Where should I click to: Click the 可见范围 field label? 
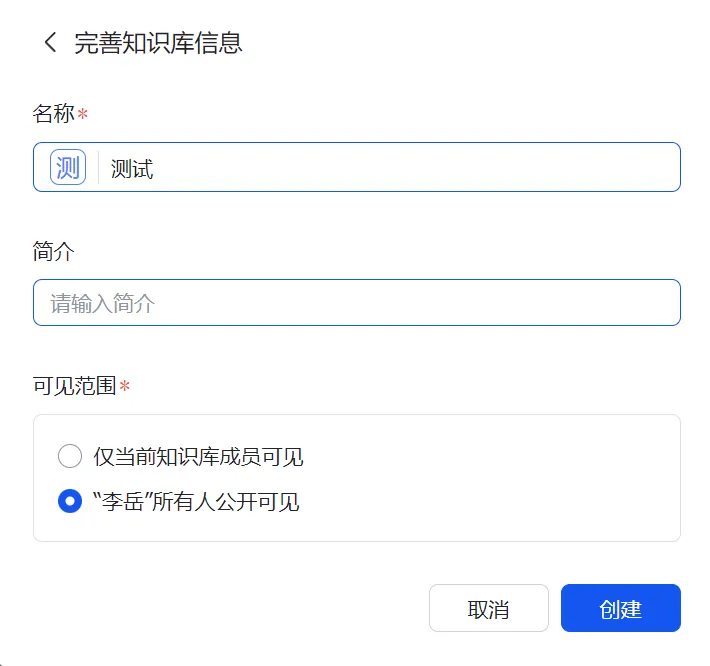75,386
